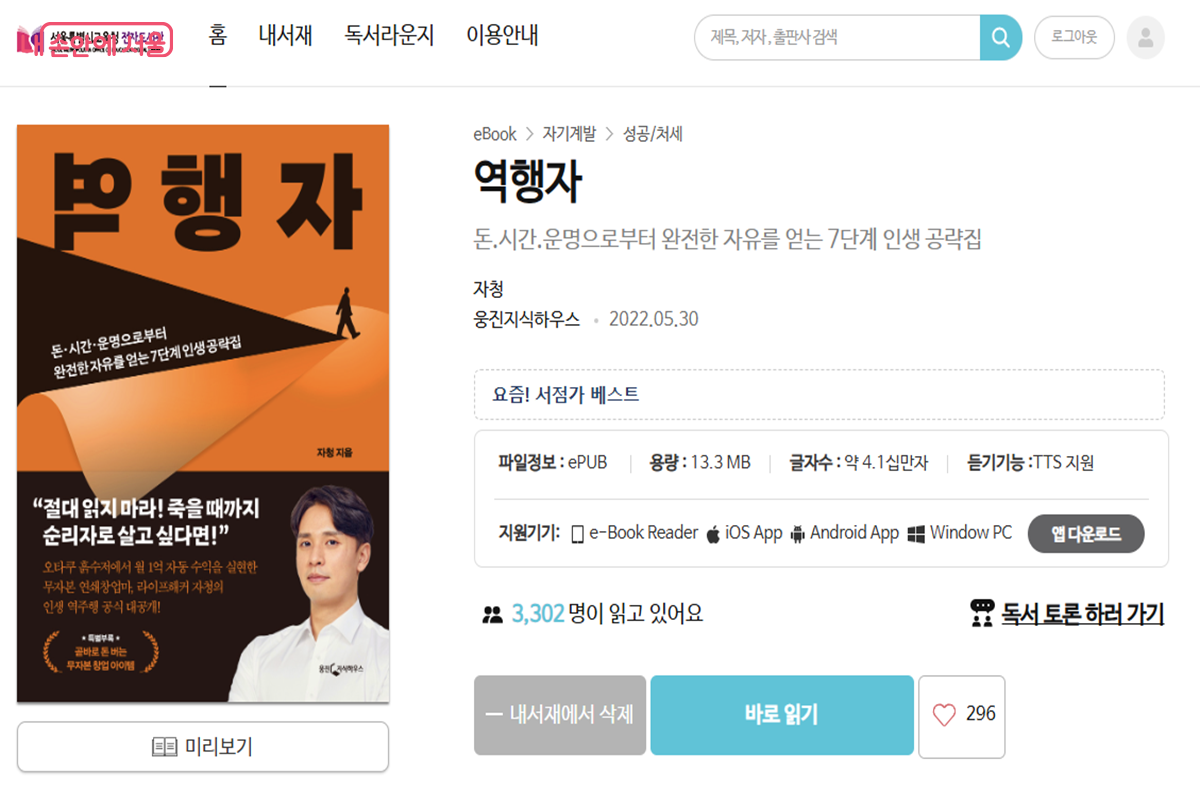This screenshot has width=1200, height=800.
Task: Select the 홈 tab
Action: point(218,36)
